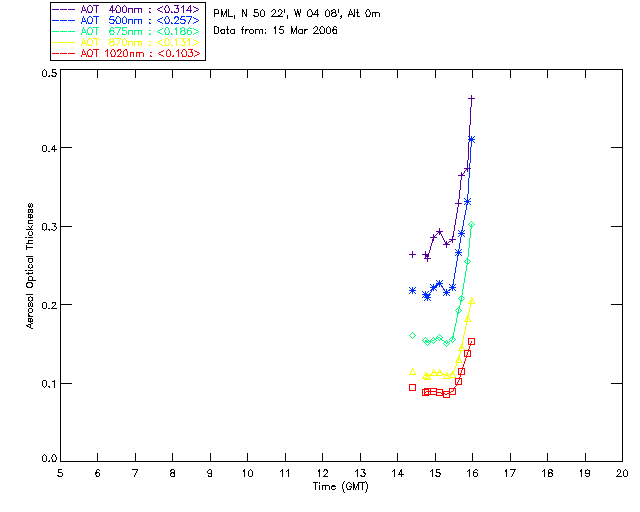This screenshot has height=512, width=640.
Task: Click the x-axis tick label 18
Action: [547, 473]
